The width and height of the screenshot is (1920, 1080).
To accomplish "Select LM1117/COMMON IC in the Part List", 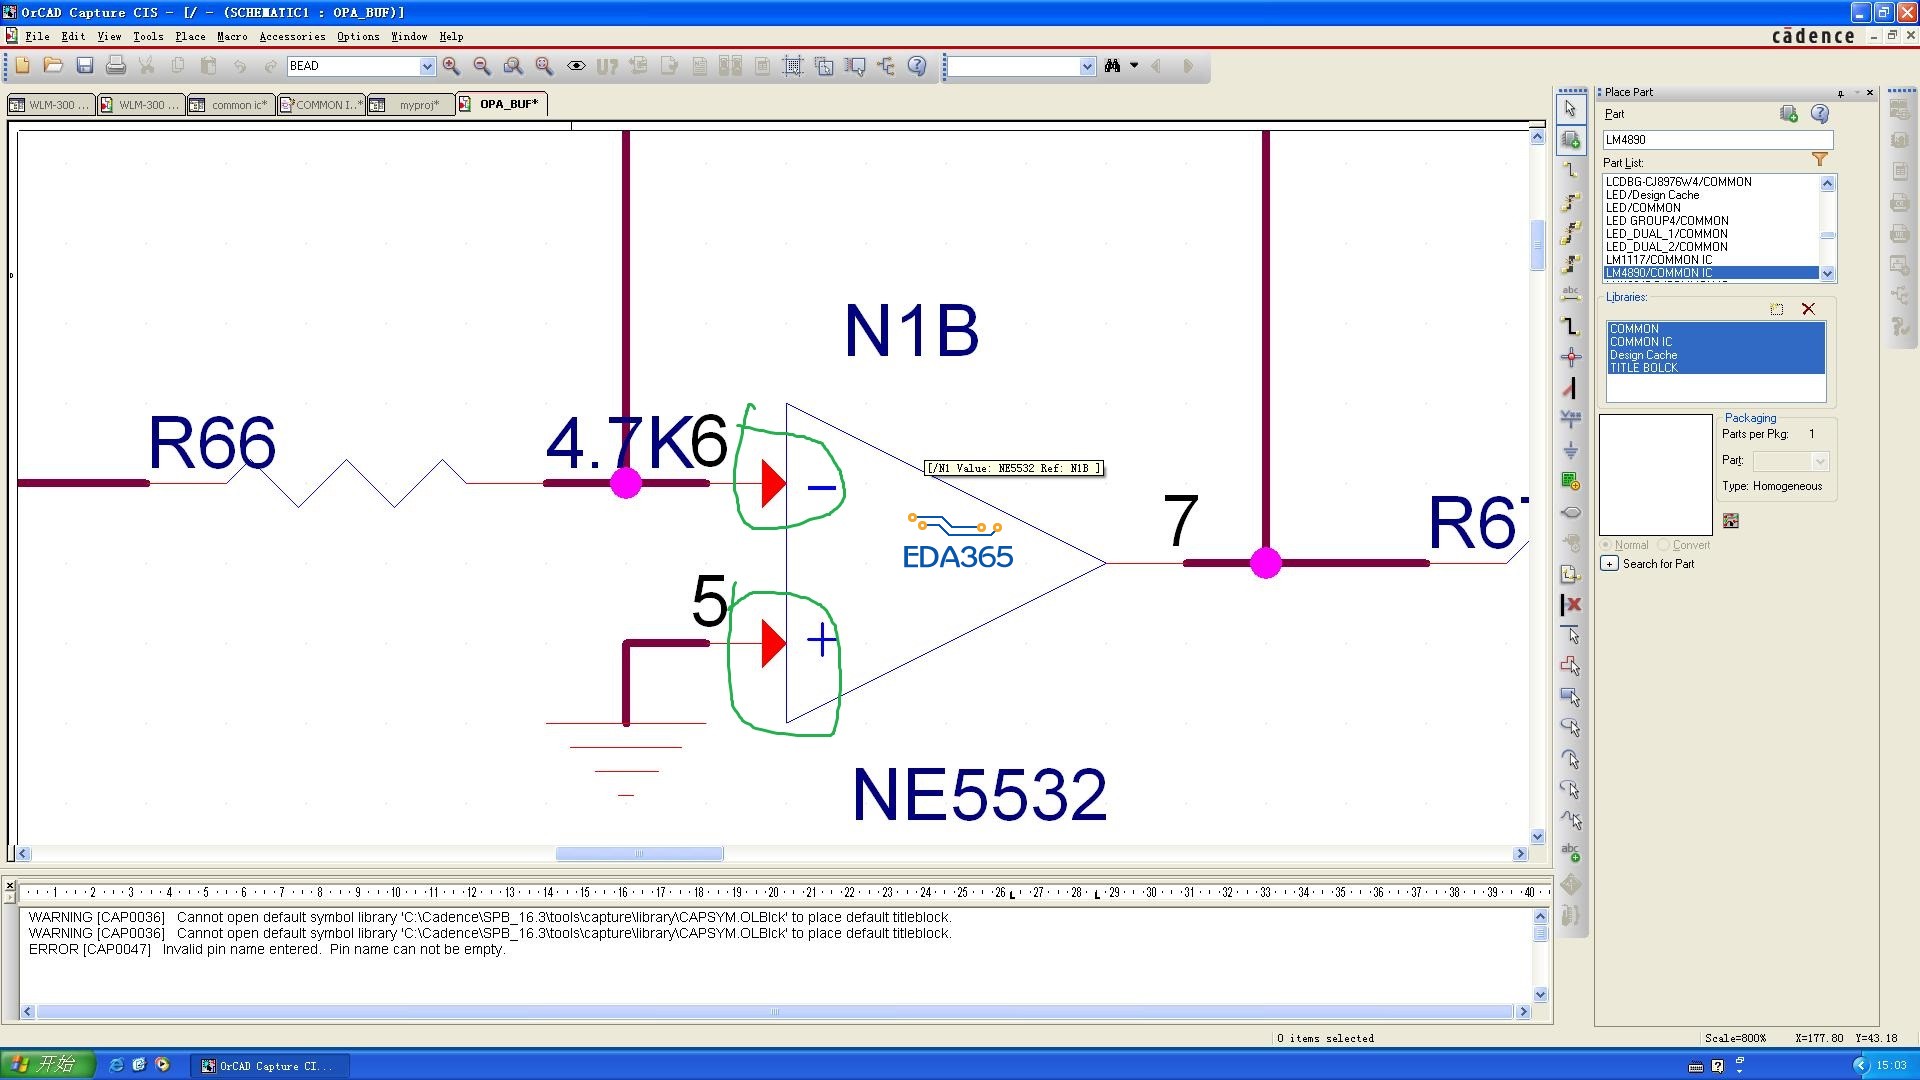I will [x=1659, y=259].
